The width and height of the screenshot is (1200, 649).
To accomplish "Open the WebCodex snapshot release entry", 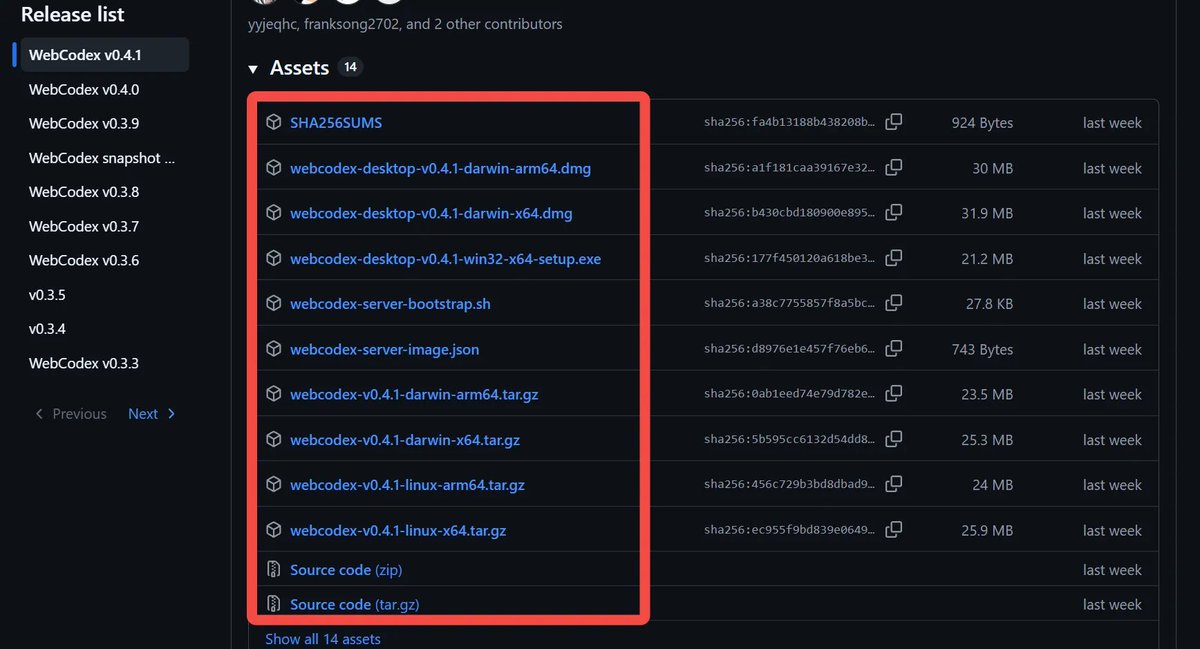I will point(102,158).
